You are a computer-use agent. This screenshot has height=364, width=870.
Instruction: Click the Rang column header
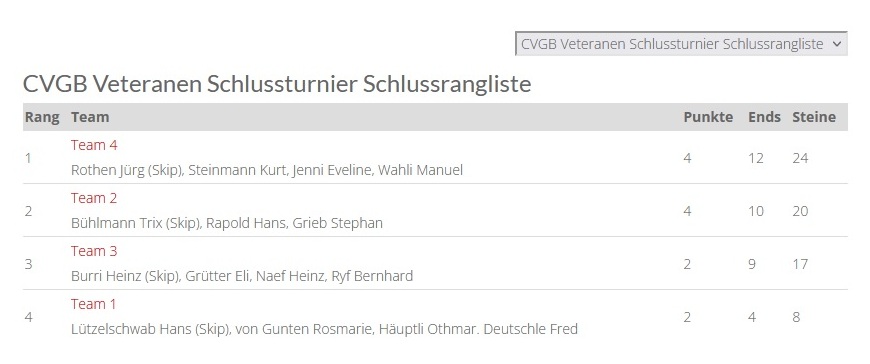click(42, 117)
